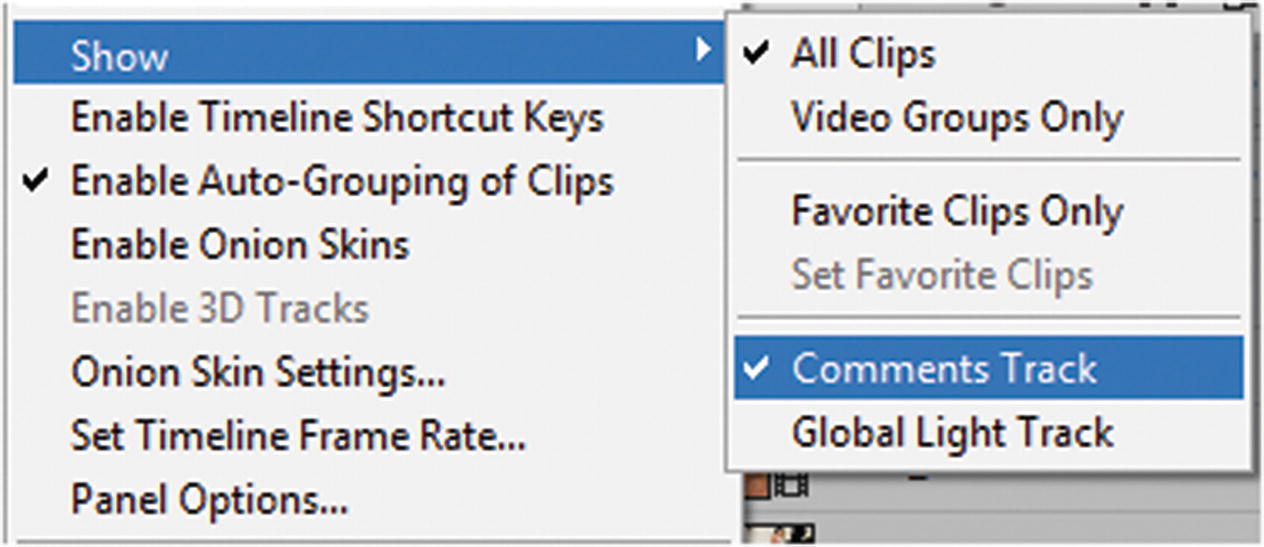1264x547 pixels.
Task: Click the filmstrip icon on the video track
Action: 790,487
